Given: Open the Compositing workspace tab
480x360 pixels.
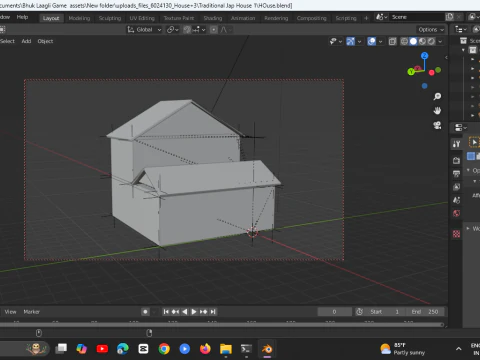Looking at the screenshot, I should pos(311,18).
